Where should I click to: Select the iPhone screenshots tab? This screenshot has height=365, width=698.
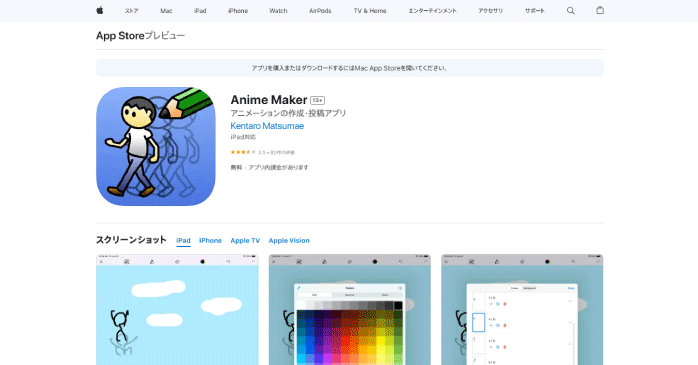coord(210,240)
